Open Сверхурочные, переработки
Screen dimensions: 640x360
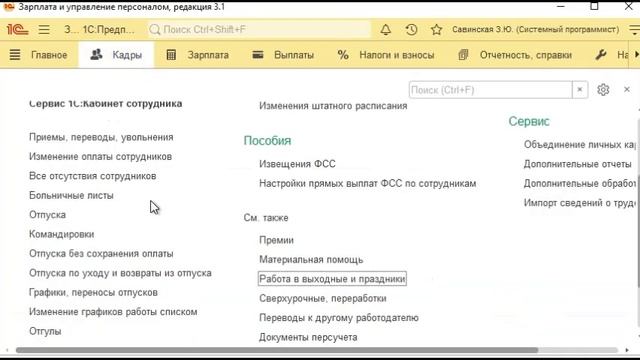[323, 298]
